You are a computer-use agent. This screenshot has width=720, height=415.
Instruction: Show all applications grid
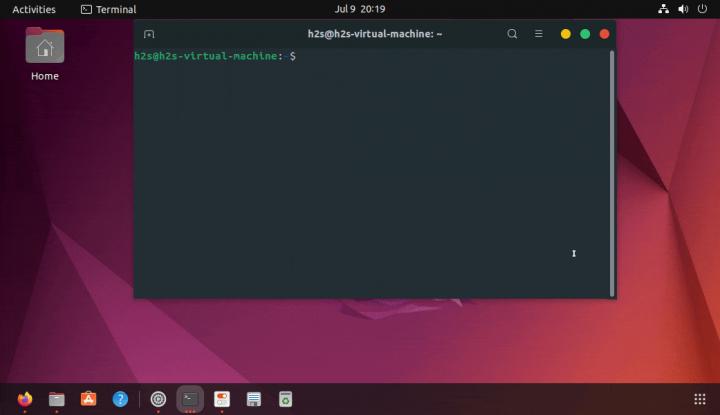[699, 399]
